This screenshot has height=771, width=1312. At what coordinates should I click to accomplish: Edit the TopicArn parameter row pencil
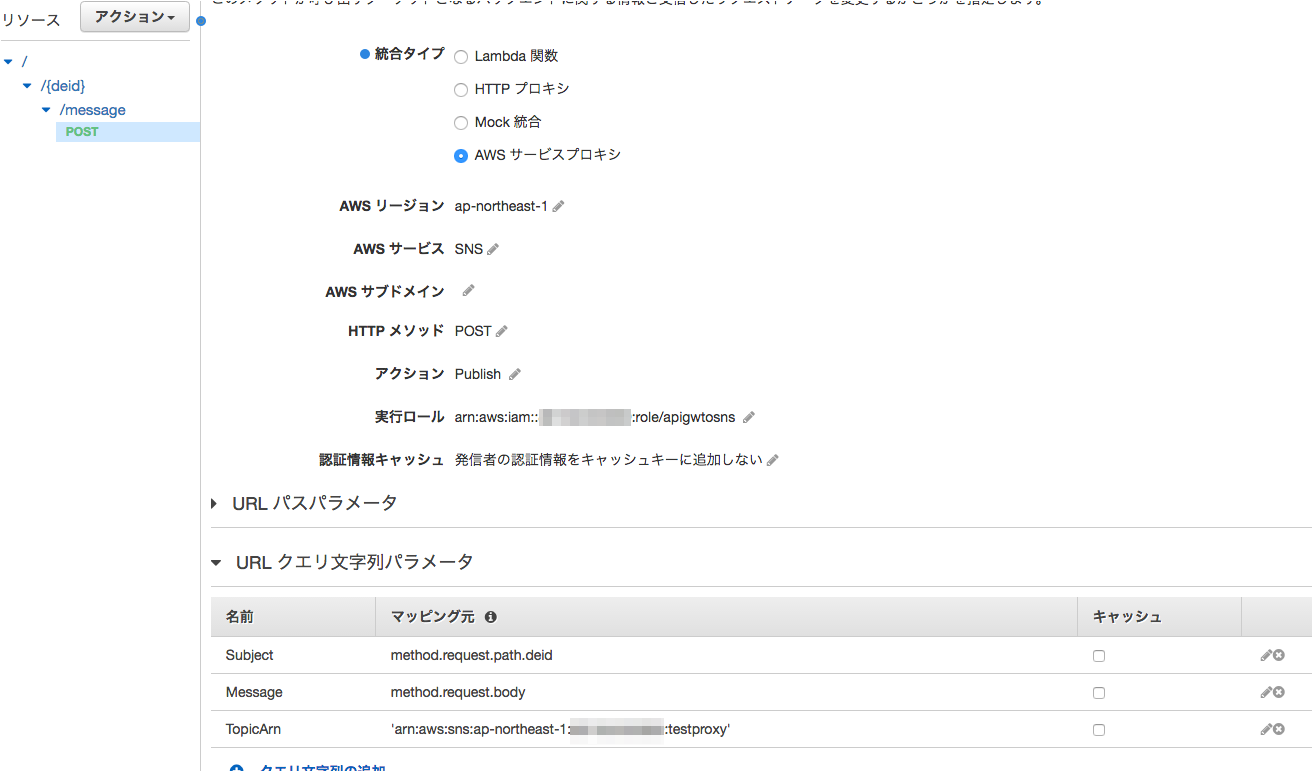pyautogui.click(x=1266, y=729)
